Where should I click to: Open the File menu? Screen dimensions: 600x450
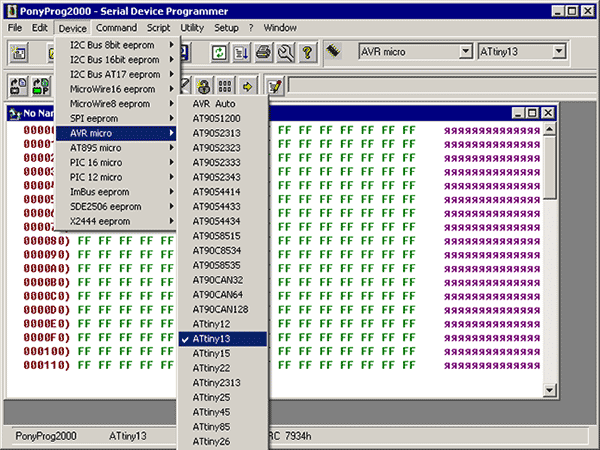15,28
